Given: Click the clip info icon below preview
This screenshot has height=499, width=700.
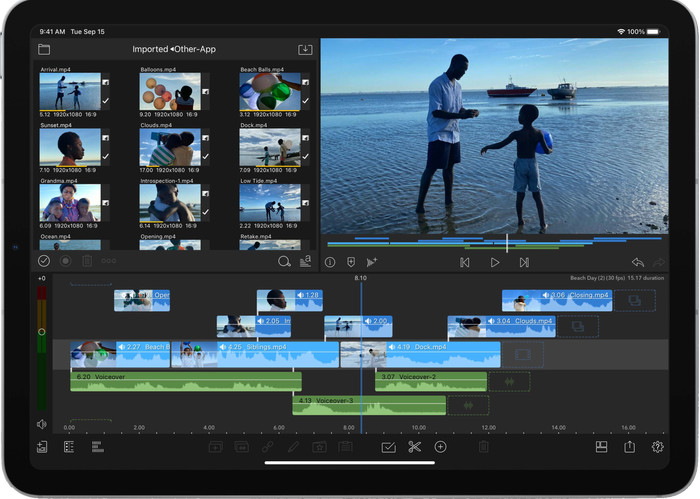Looking at the screenshot, I should 330,262.
